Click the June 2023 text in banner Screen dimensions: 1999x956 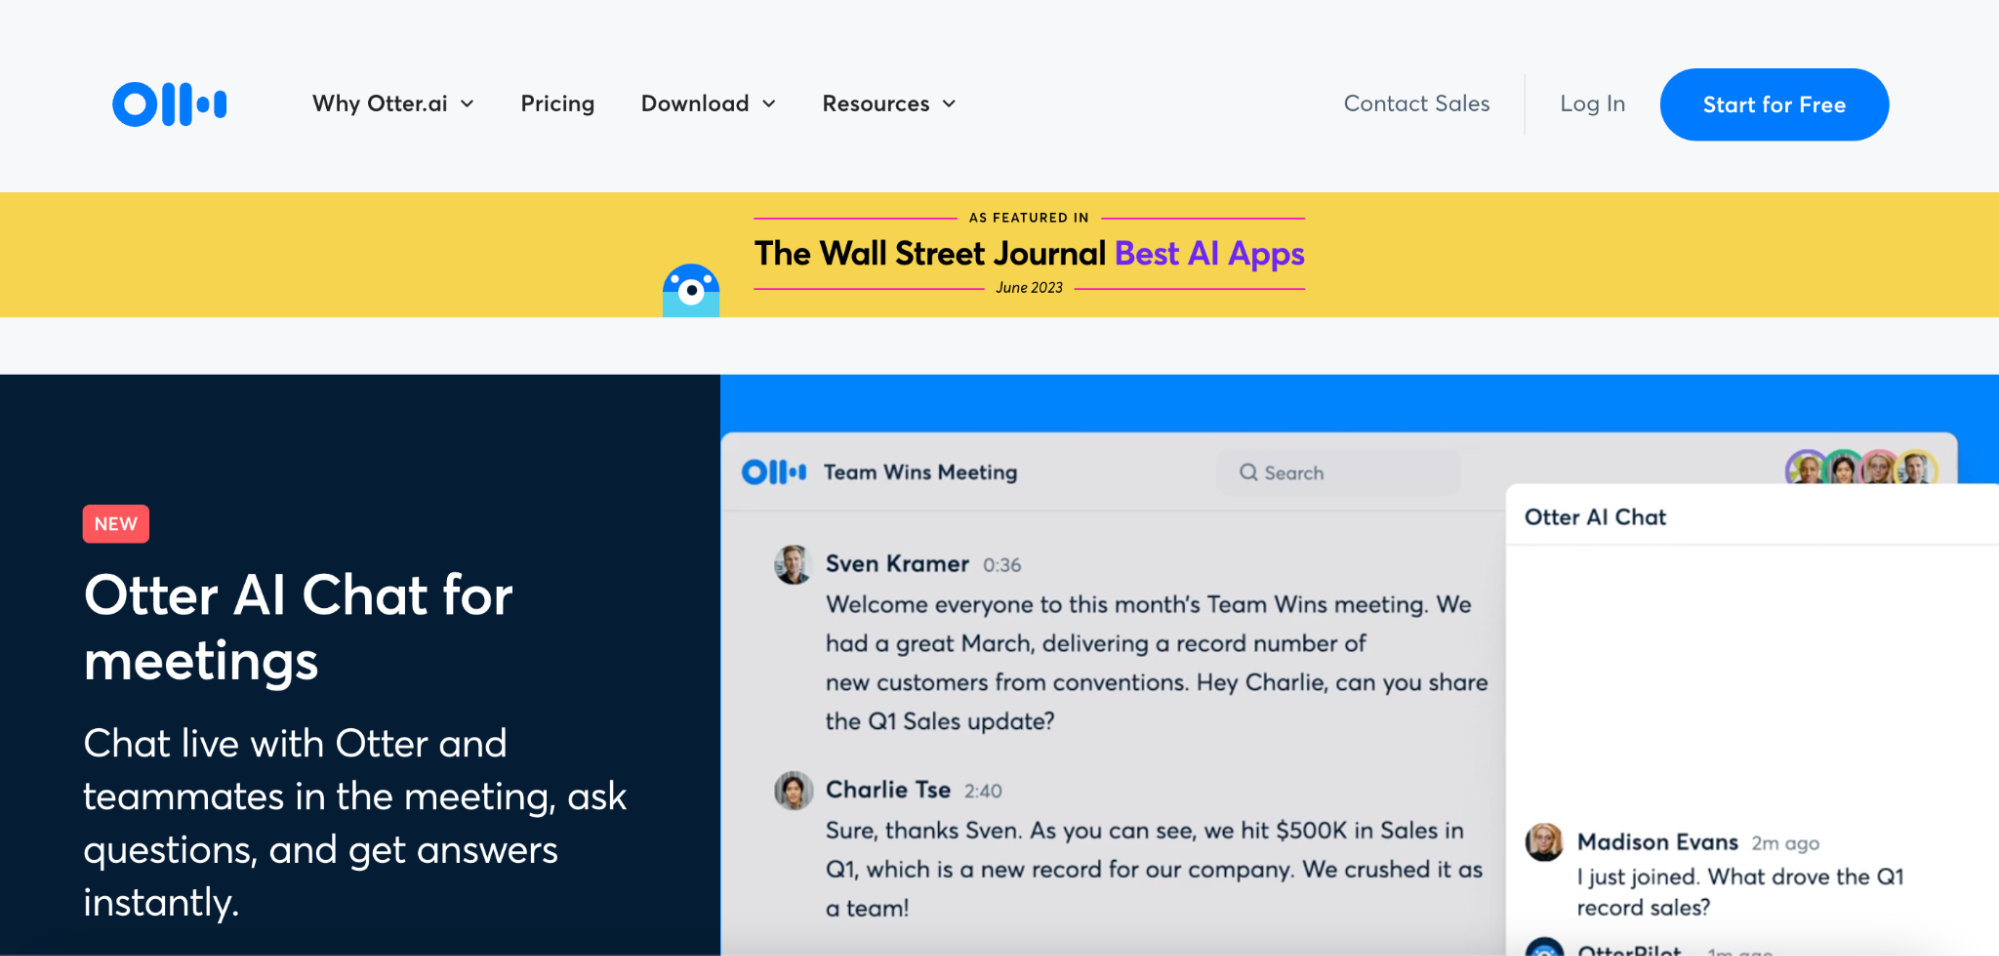(x=1029, y=288)
